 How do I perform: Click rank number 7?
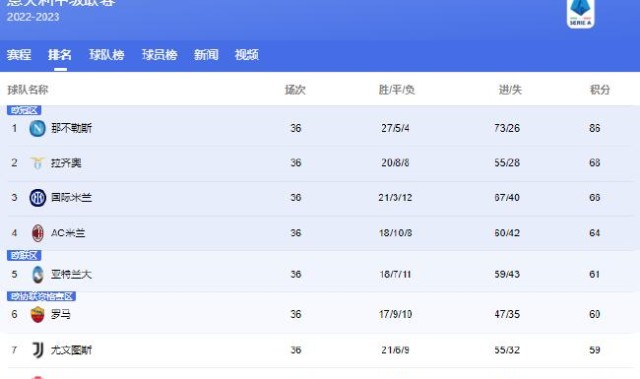(14, 350)
